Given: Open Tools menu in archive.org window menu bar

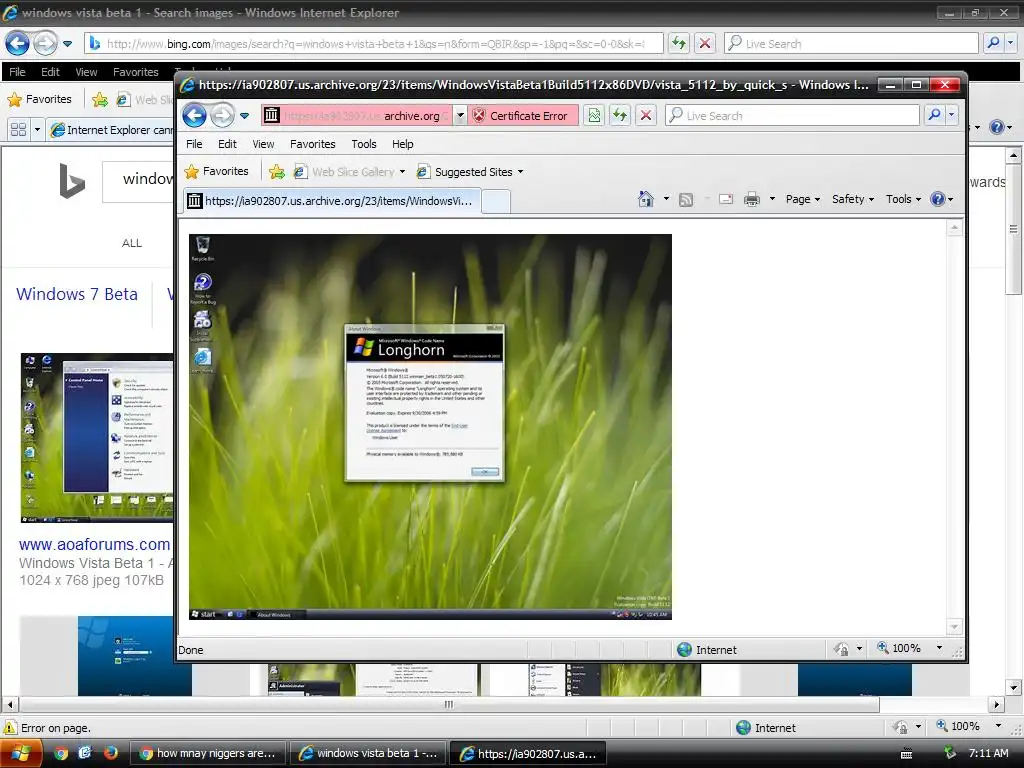Looking at the screenshot, I should click(x=364, y=144).
